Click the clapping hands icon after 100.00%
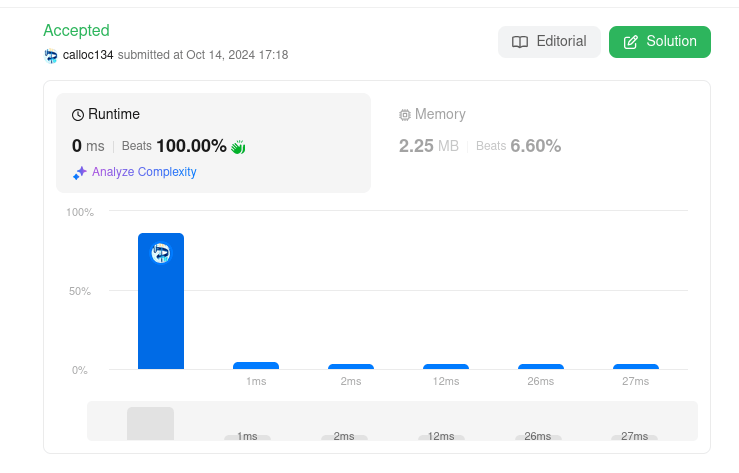The height and width of the screenshot is (473, 739). tap(238, 147)
